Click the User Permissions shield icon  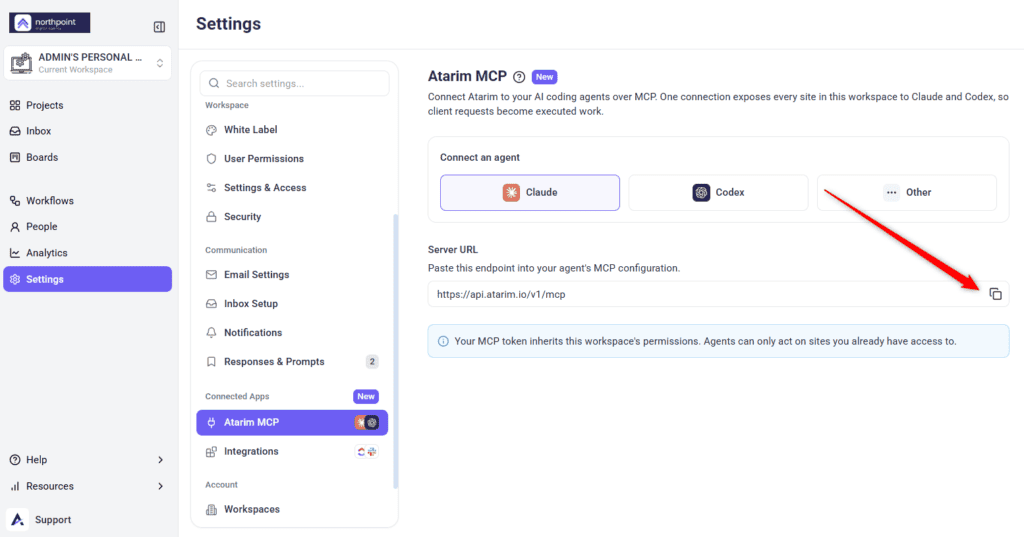(212, 159)
